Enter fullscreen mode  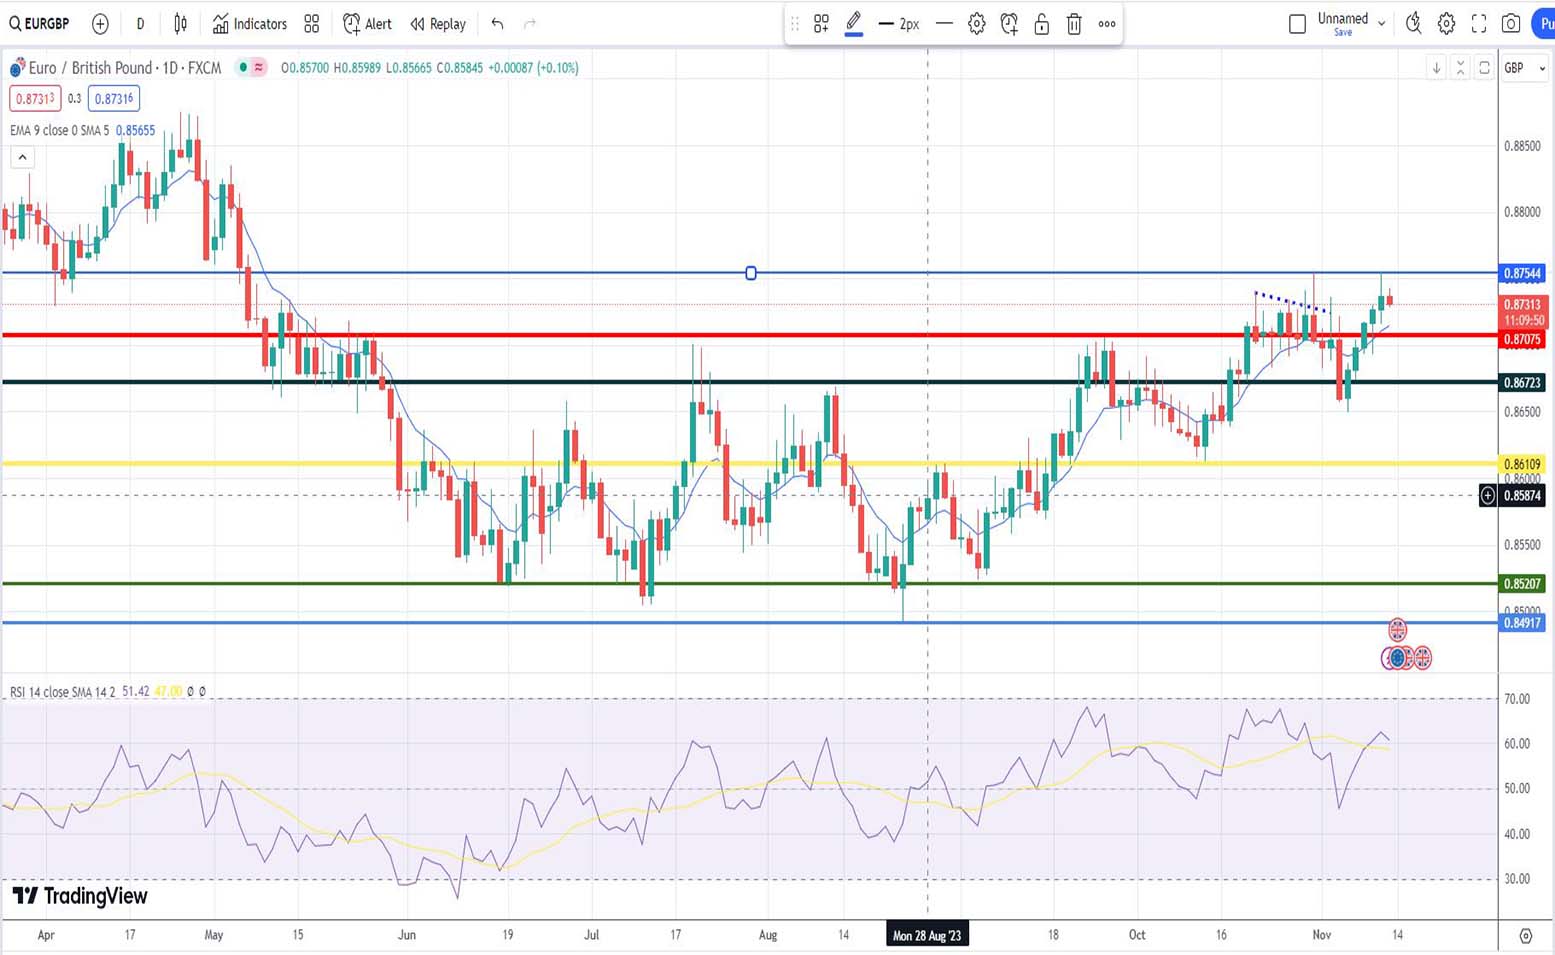pos(1479,24)
